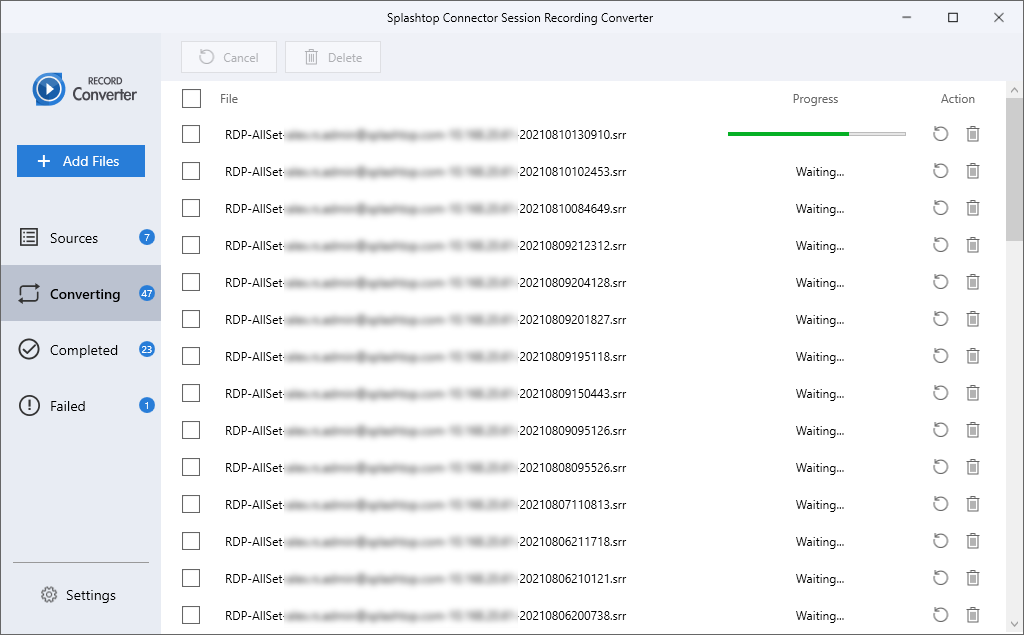Delete the file ending 20210809150443.srr

click(972, 393)
